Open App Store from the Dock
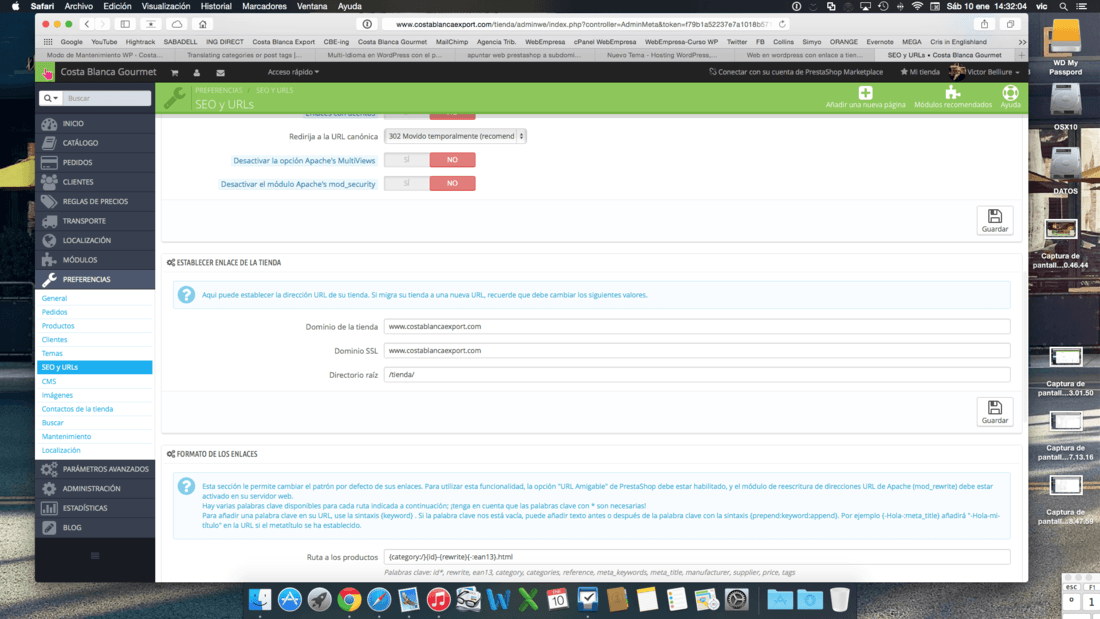 click(x=290, y=599)
